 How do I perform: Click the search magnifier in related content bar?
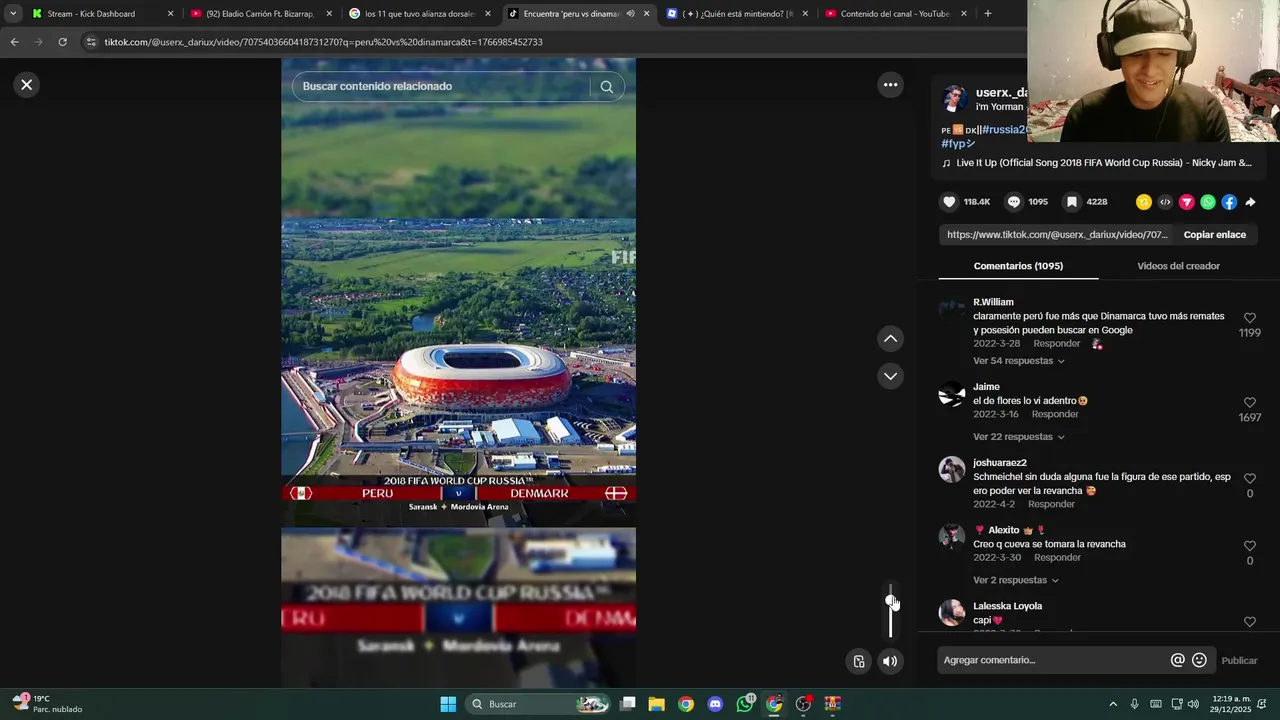[x=606, y=86]
